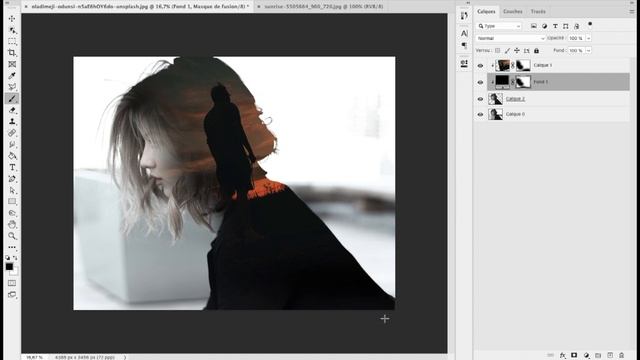Screen dimensions: 640x360
Task: Change the screen mode
Action: point(12,295)
